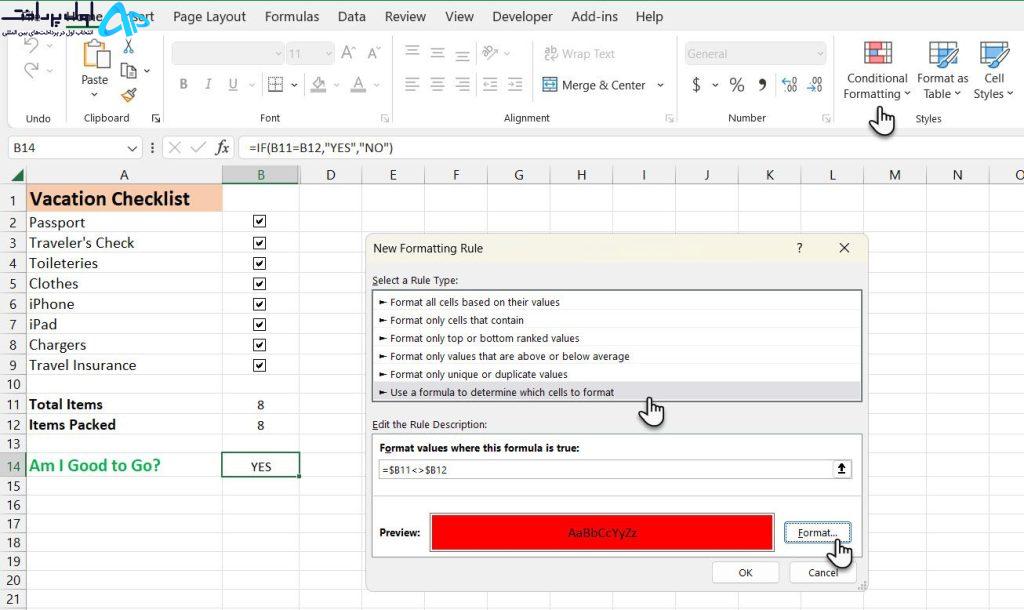Click the Align Right icon

point(462,84)
